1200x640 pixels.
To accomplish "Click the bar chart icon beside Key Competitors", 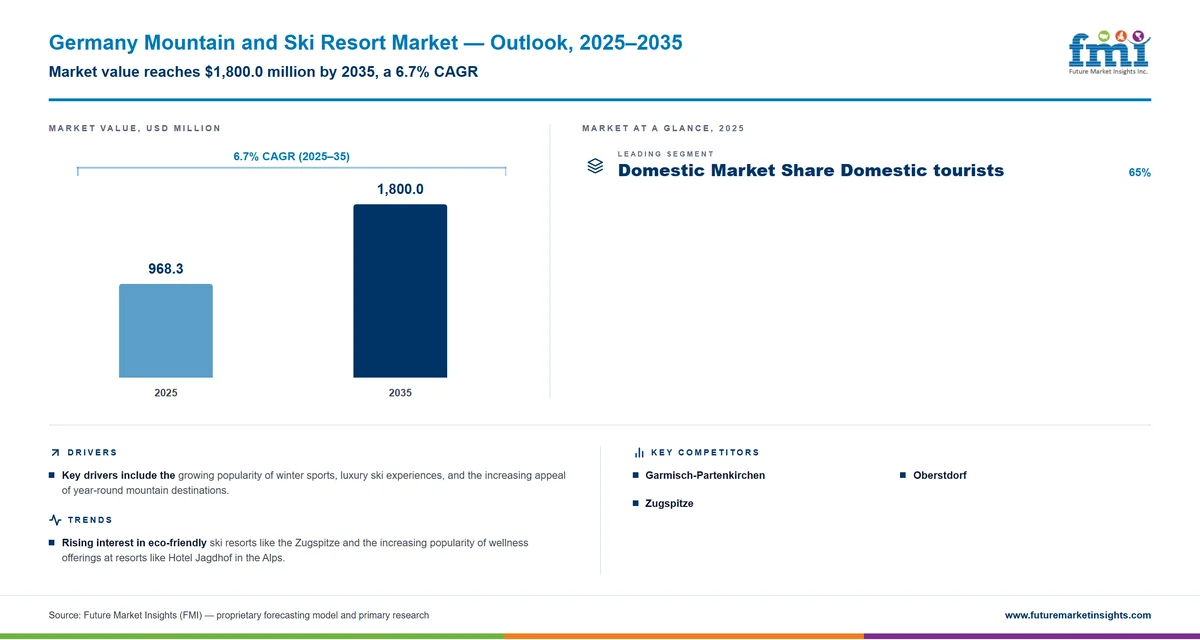I will (639, 453).
